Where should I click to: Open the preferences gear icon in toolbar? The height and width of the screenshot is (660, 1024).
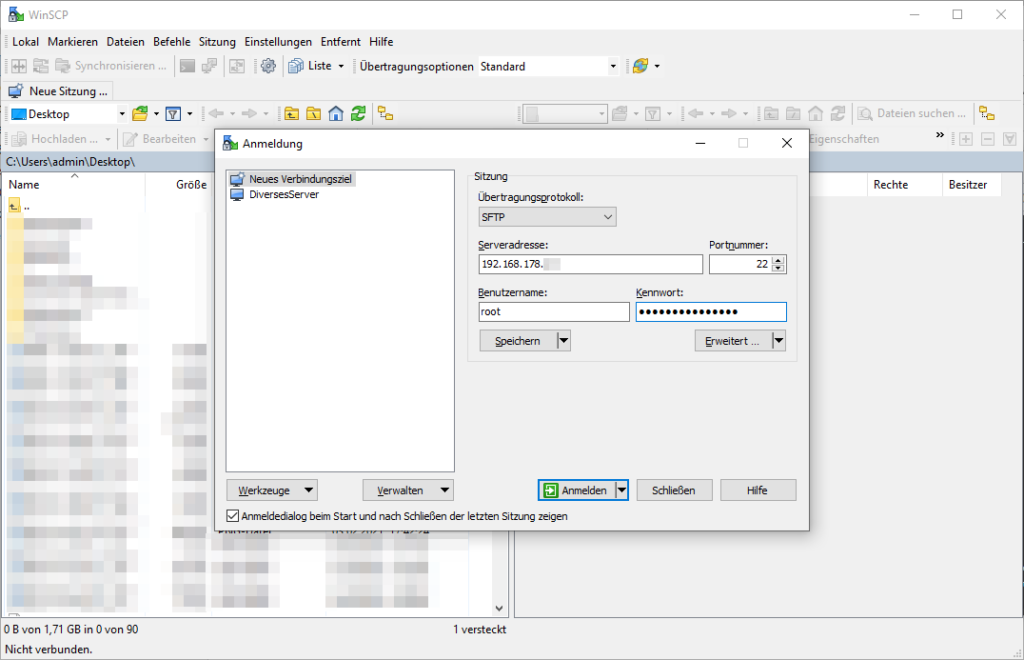click(267, 66)
